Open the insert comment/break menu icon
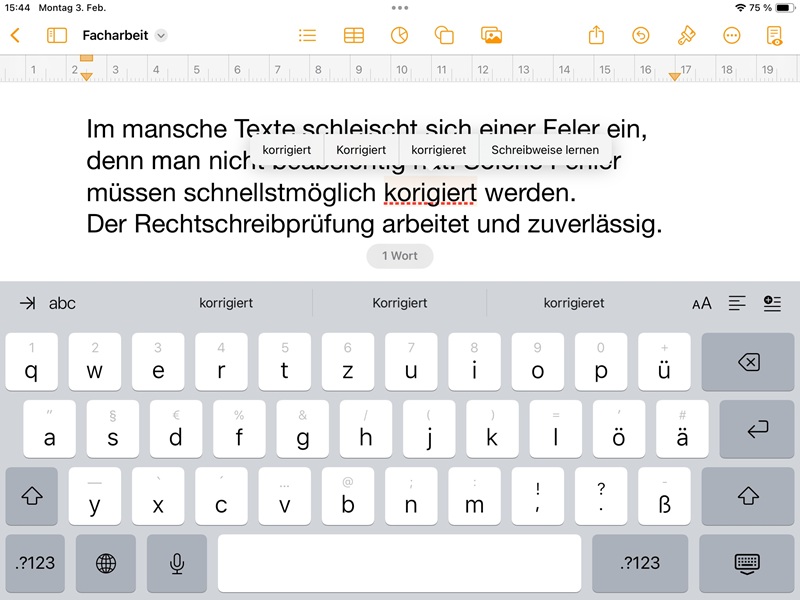This screenshot has width=800, height=600. [x=772, y=303]
